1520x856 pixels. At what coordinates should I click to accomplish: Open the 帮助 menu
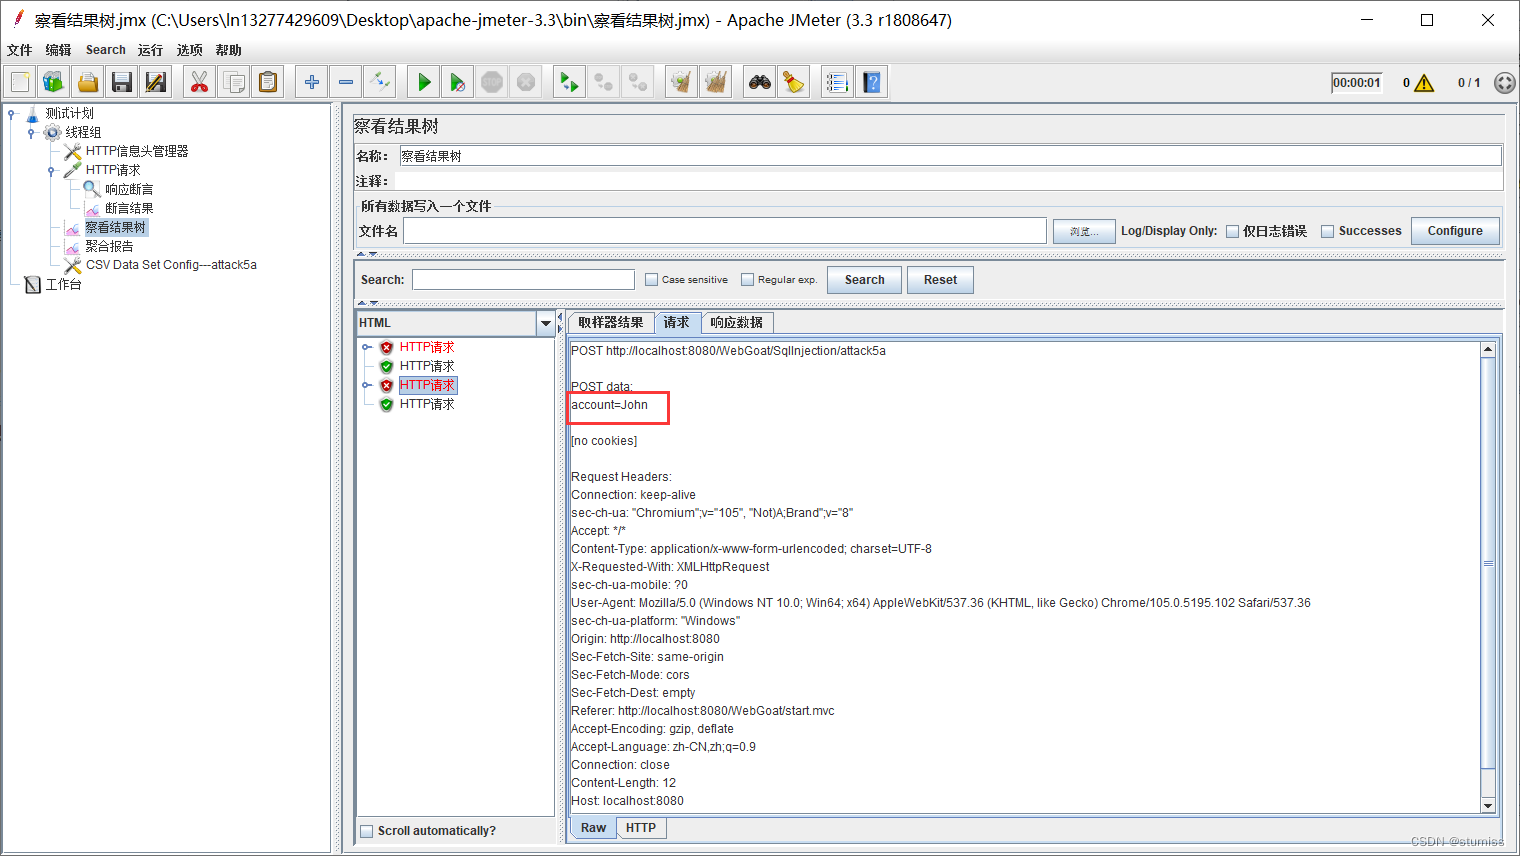(x=228, y=50)
